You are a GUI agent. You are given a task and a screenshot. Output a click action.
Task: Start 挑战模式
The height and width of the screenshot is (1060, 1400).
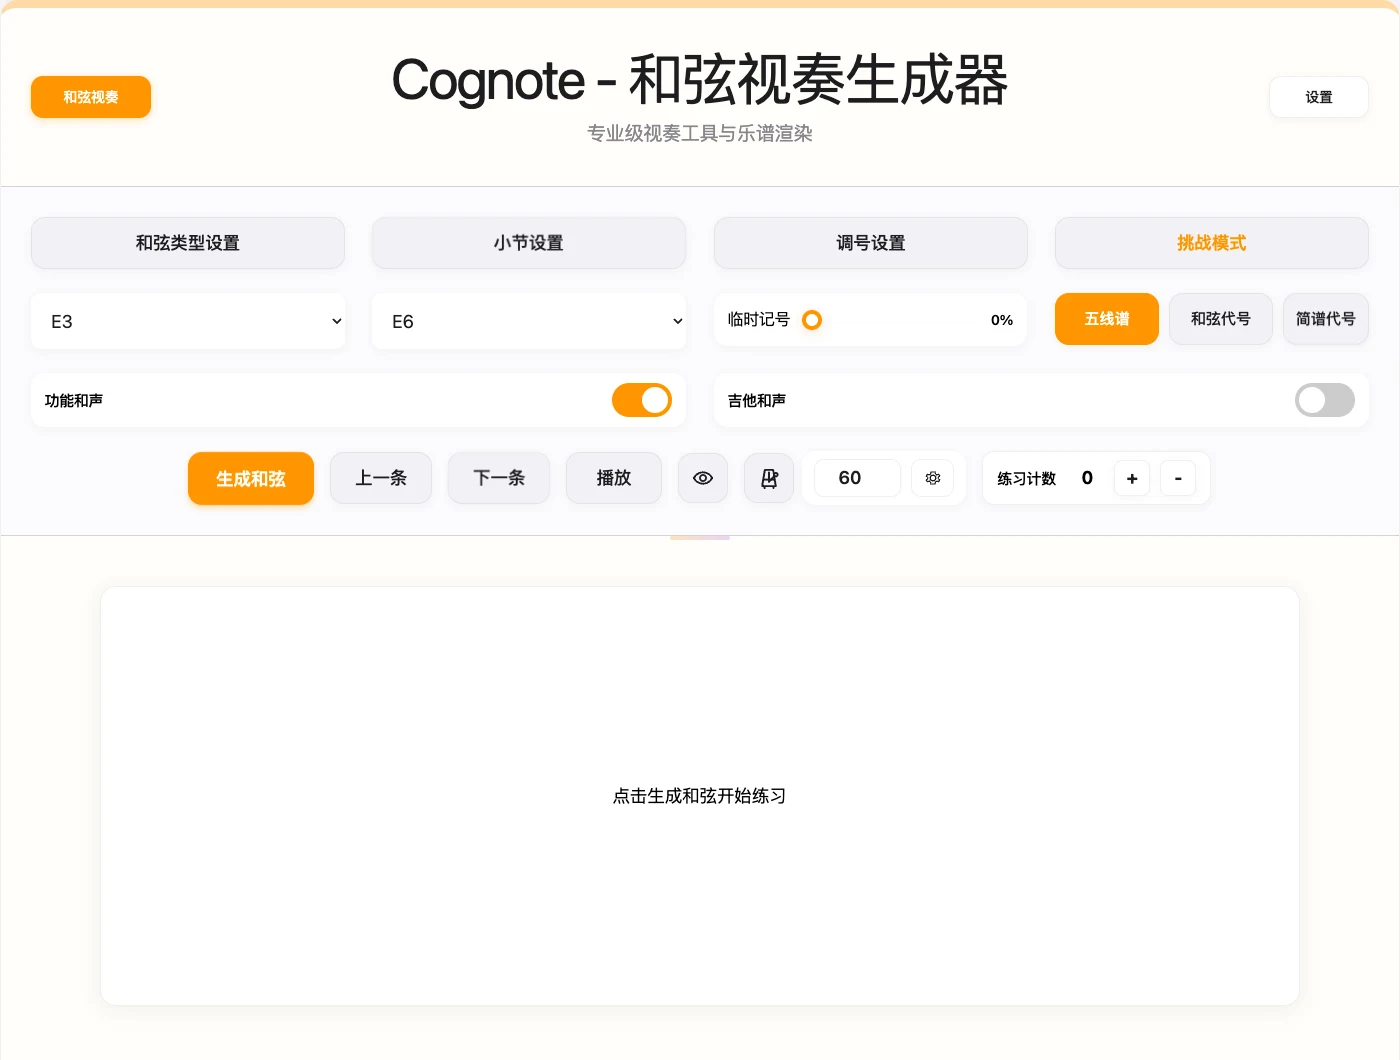[x=1212, y=243]
